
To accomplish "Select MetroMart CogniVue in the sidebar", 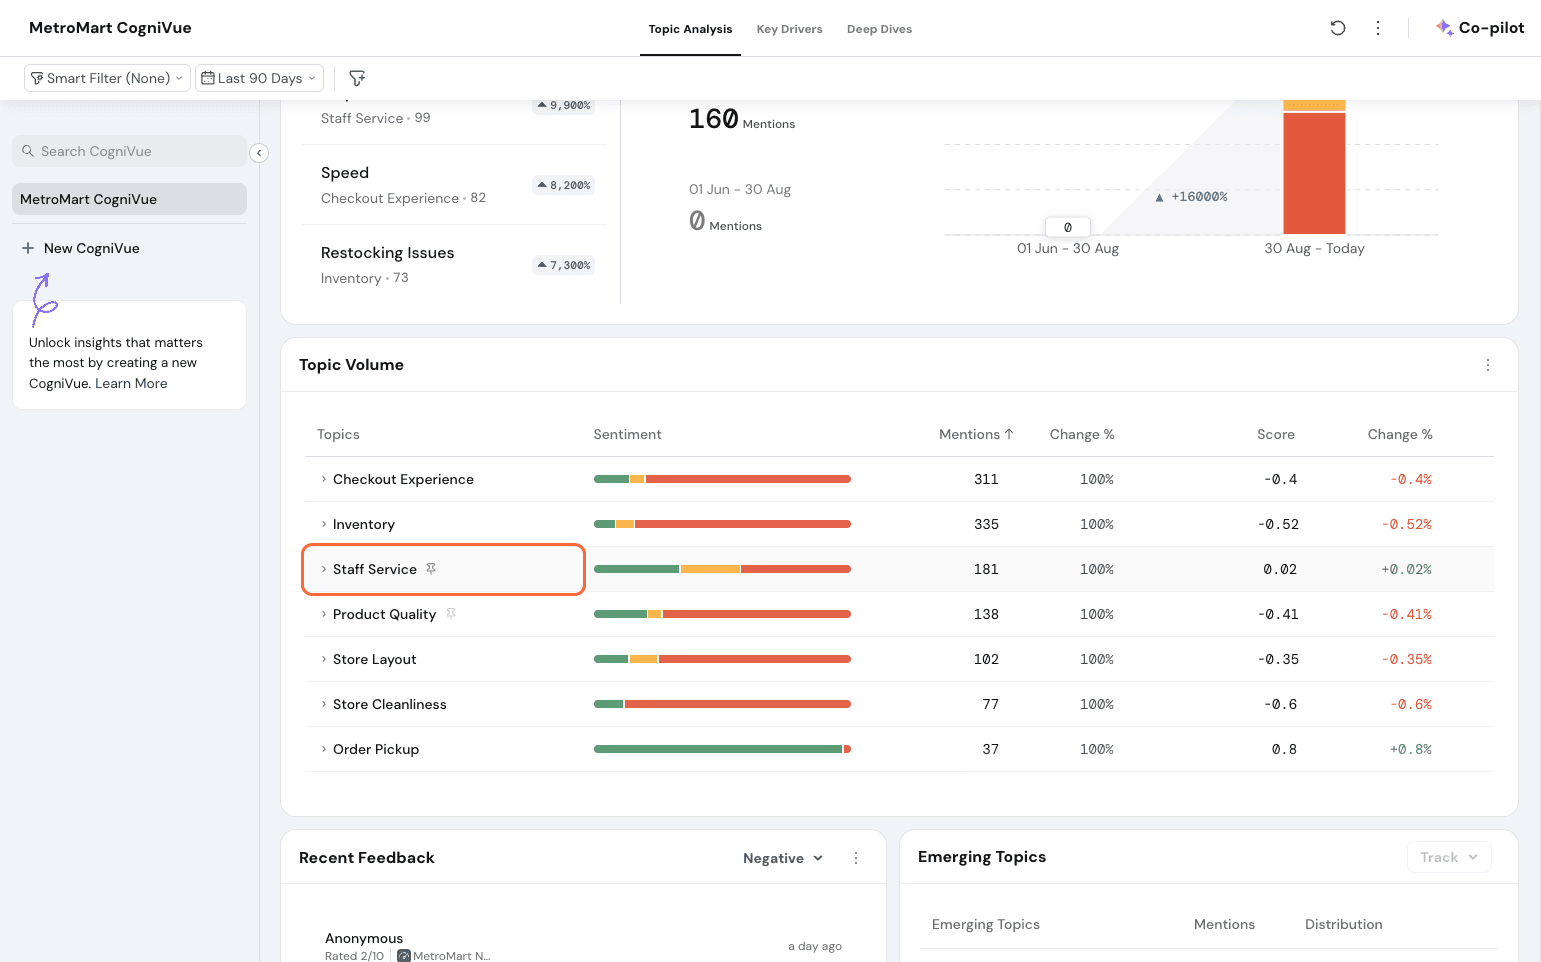I will 129,199.
